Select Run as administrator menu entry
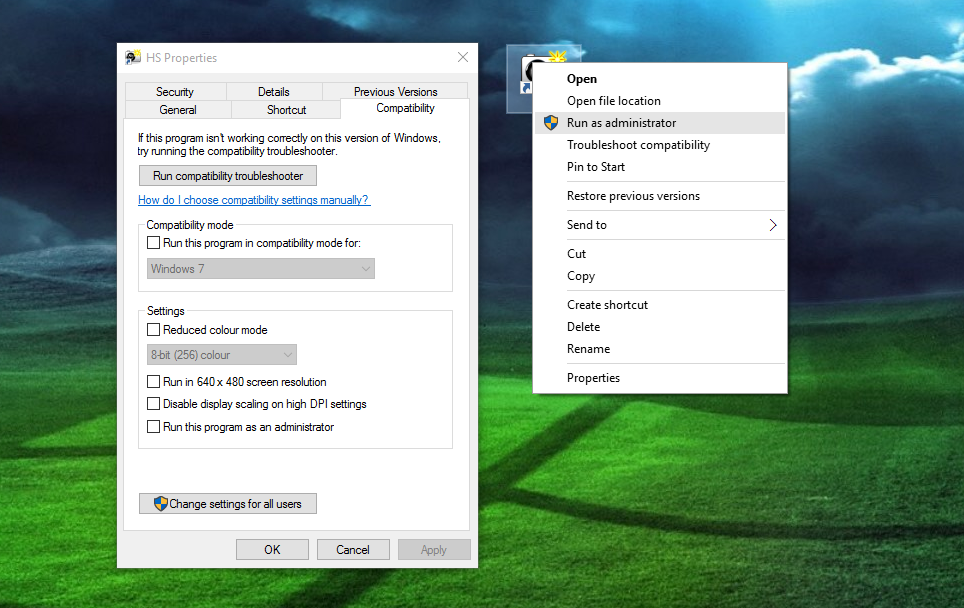Viewport: 964px width, 608px height. [660, 123]
